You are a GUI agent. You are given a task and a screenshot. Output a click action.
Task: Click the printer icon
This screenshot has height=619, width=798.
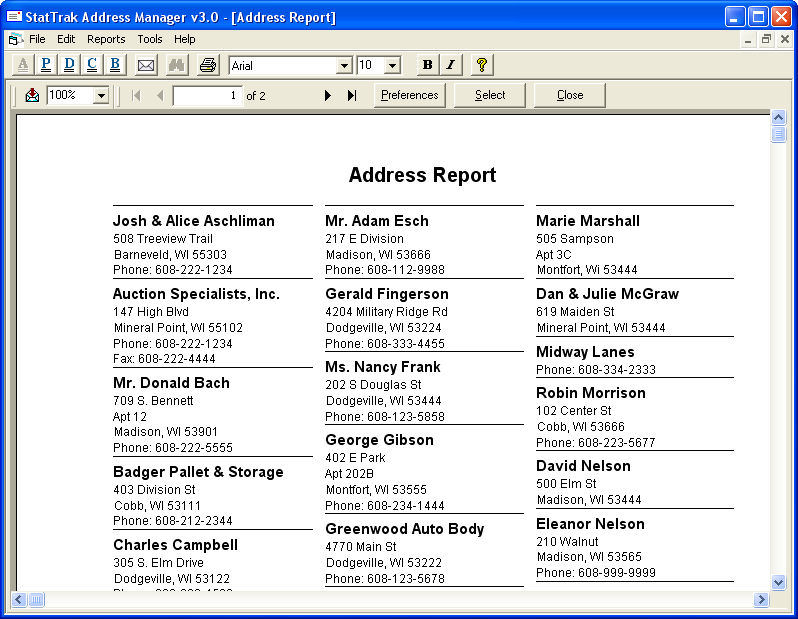(x=208, y=65)
